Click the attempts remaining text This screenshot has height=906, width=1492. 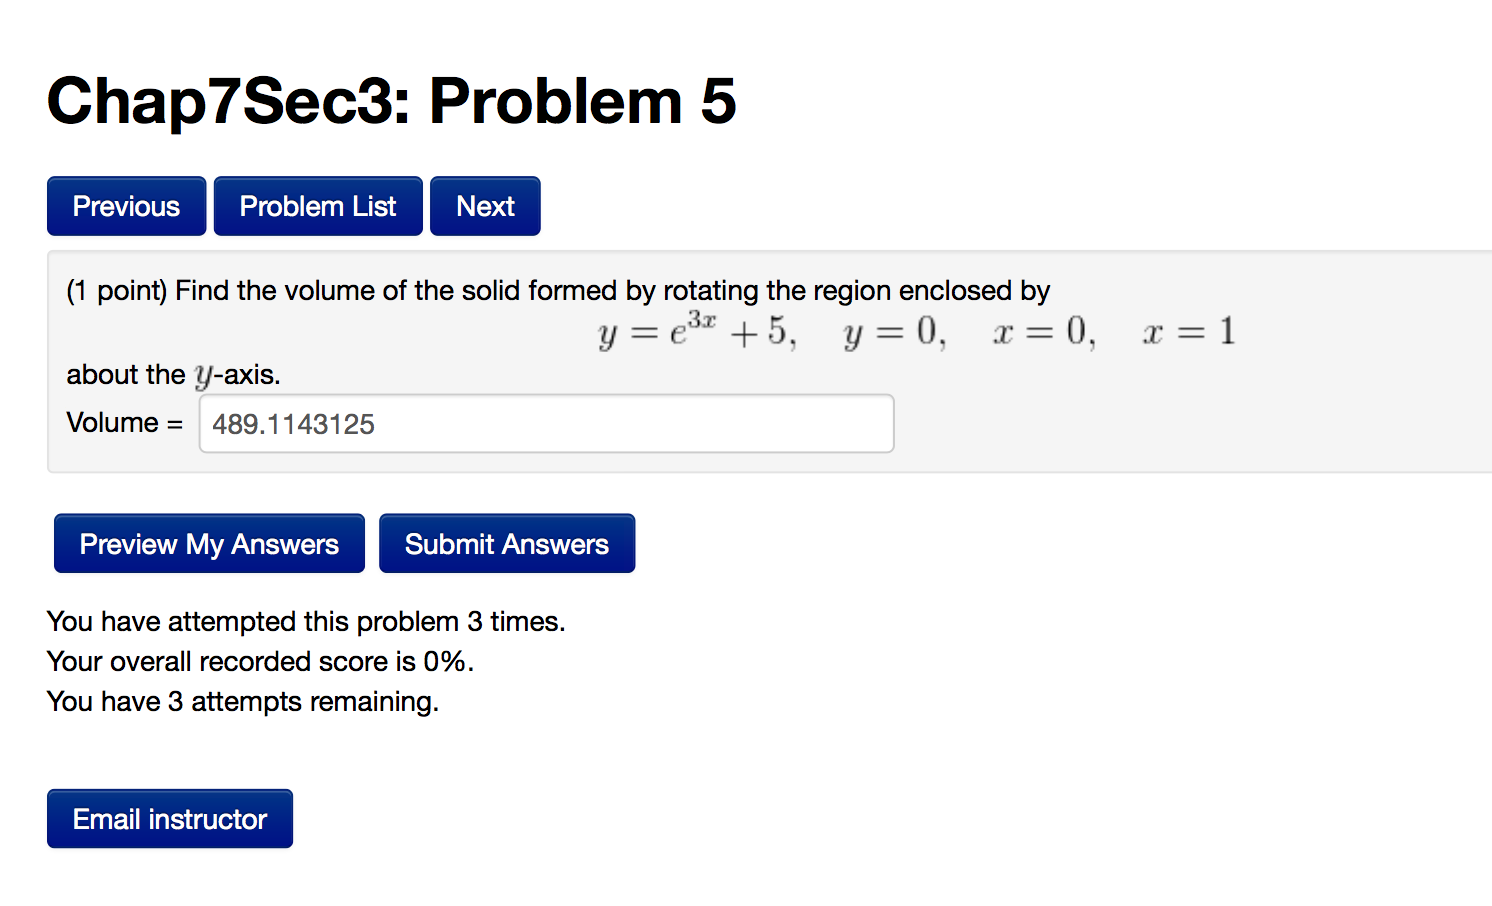242,701
